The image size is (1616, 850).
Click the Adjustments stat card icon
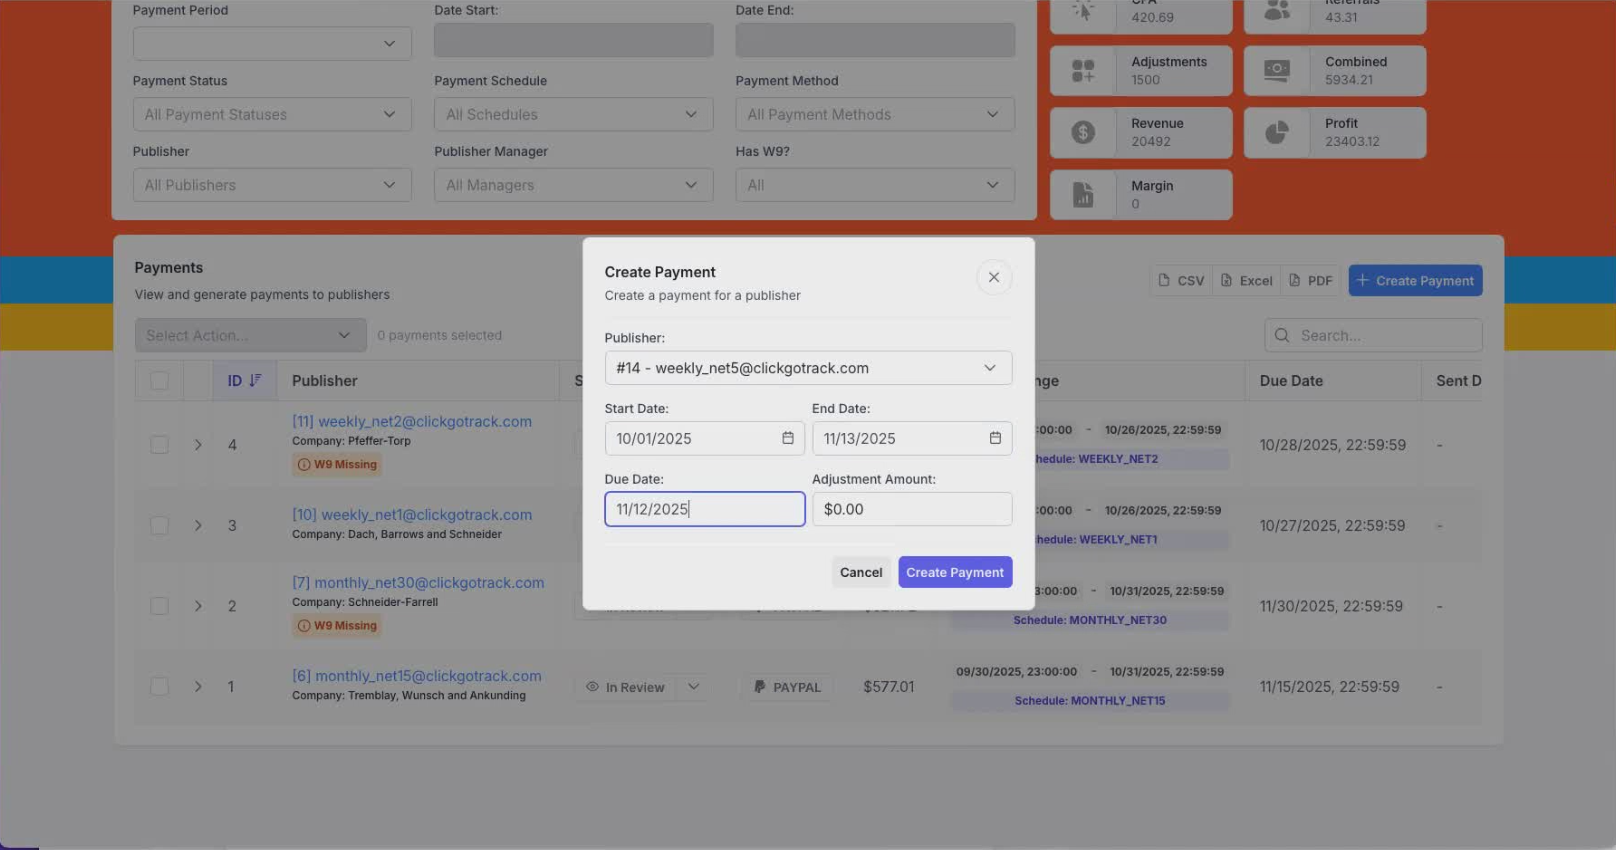coord(1083,70)
